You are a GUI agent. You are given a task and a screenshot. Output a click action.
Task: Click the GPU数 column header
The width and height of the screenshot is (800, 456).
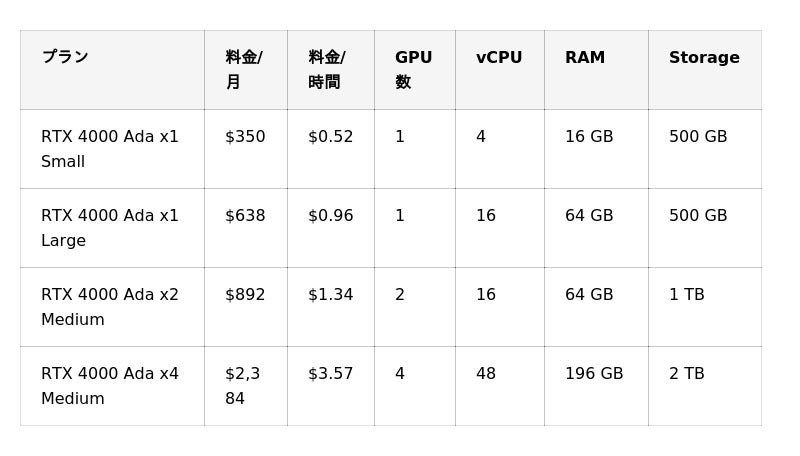point(413,70)
